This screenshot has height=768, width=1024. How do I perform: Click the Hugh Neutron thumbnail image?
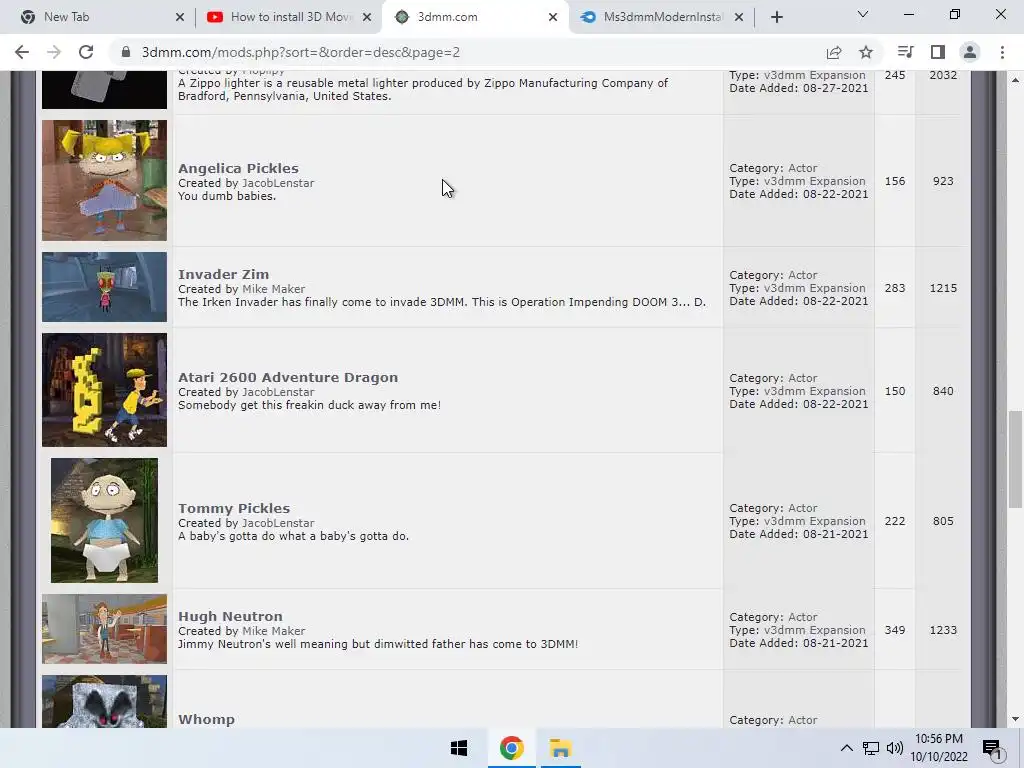(104, 629)
